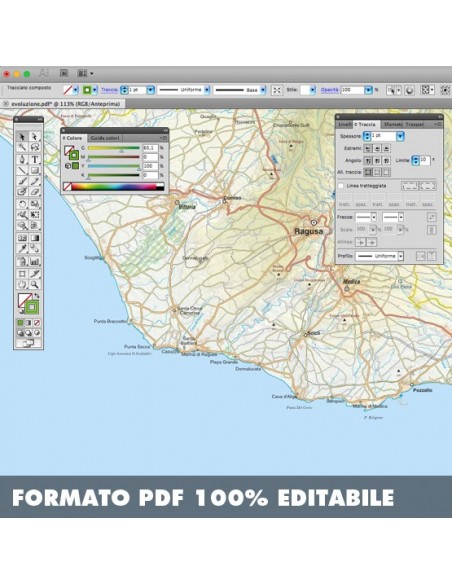Click the stroke weight field in control bar
Image resolution: width=452 pixels, height=584 pixels.
pyautogui.click(x=137, y=90)
